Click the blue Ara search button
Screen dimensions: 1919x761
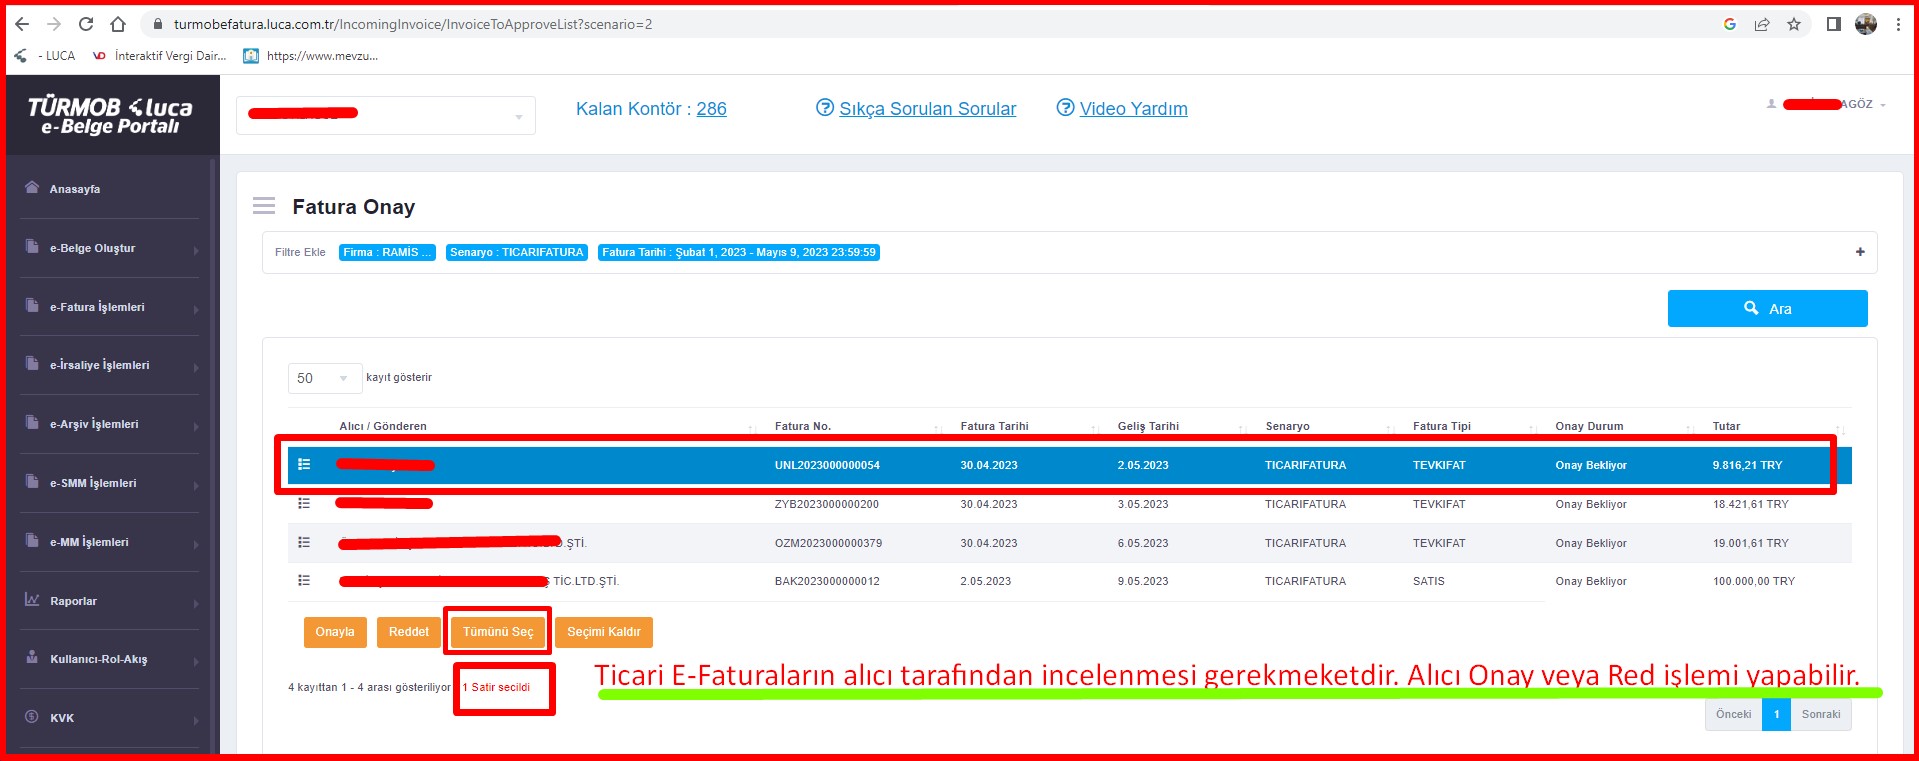[x=1767, y=309]
